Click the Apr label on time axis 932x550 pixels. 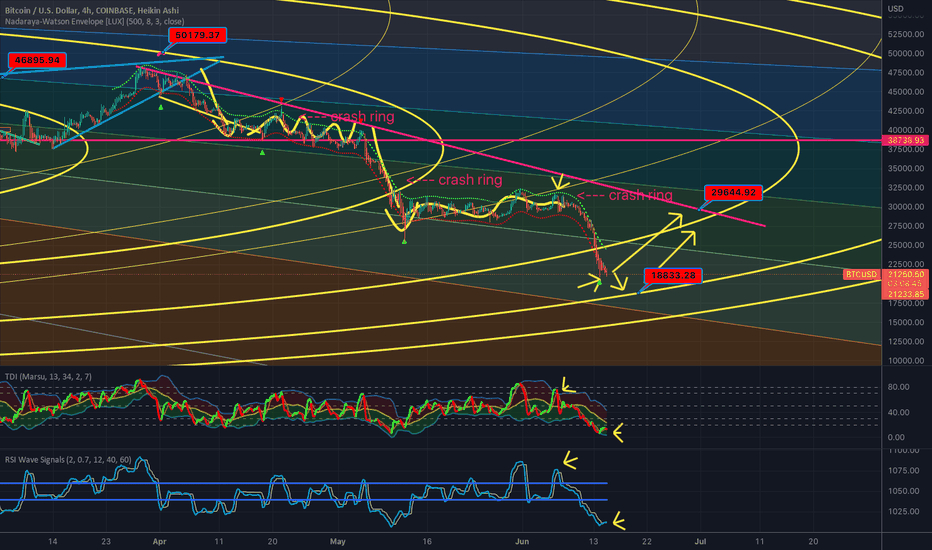click(159, 542)
